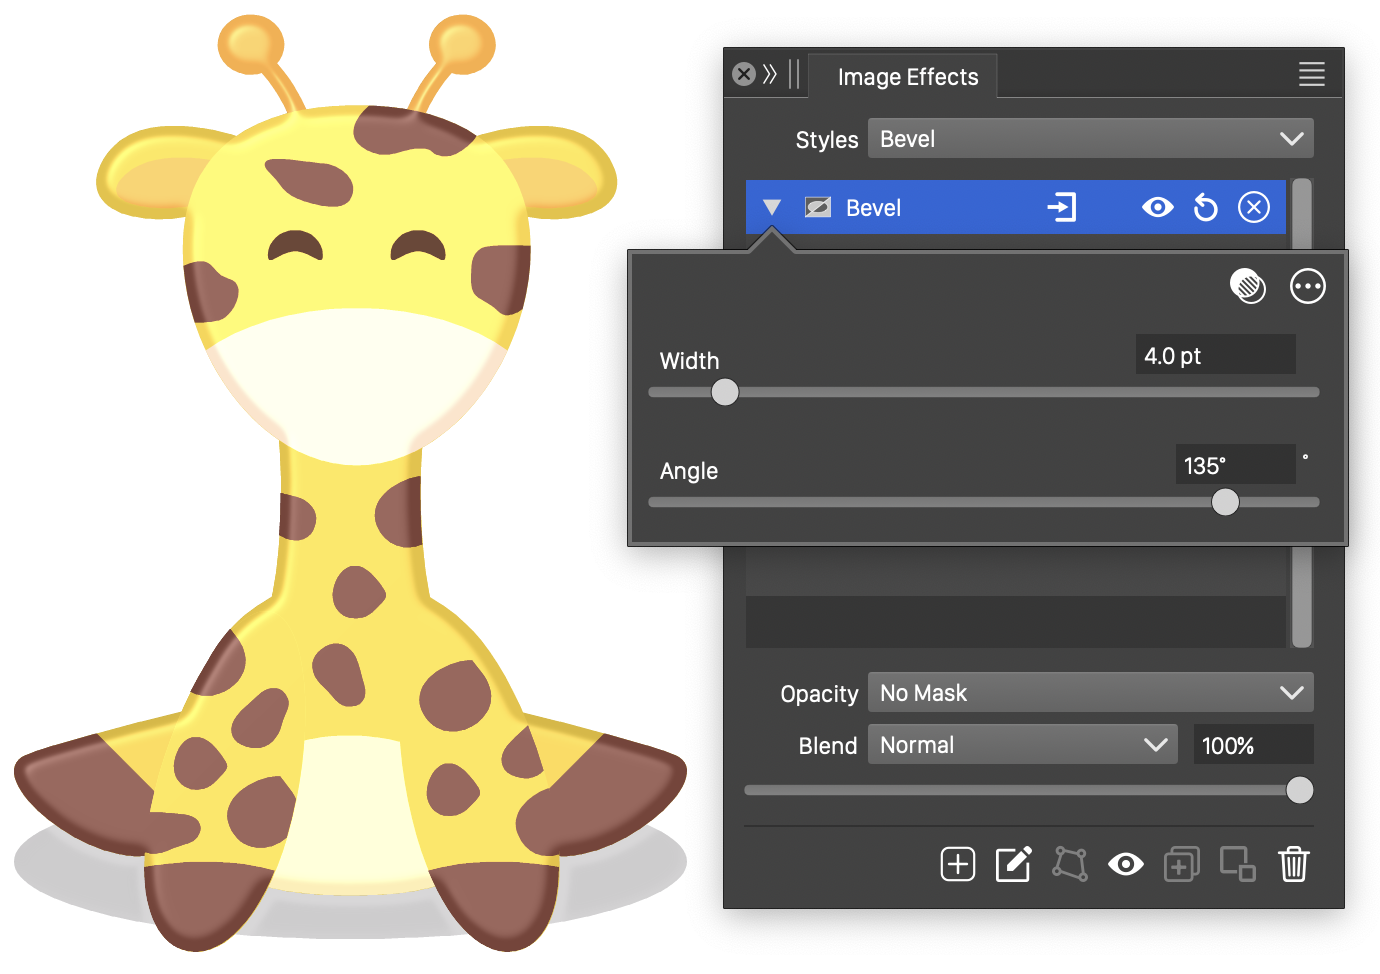Open the Image Effects panel hamburger menu
The image size is (1380, 974).
[x=1311, y=74]
